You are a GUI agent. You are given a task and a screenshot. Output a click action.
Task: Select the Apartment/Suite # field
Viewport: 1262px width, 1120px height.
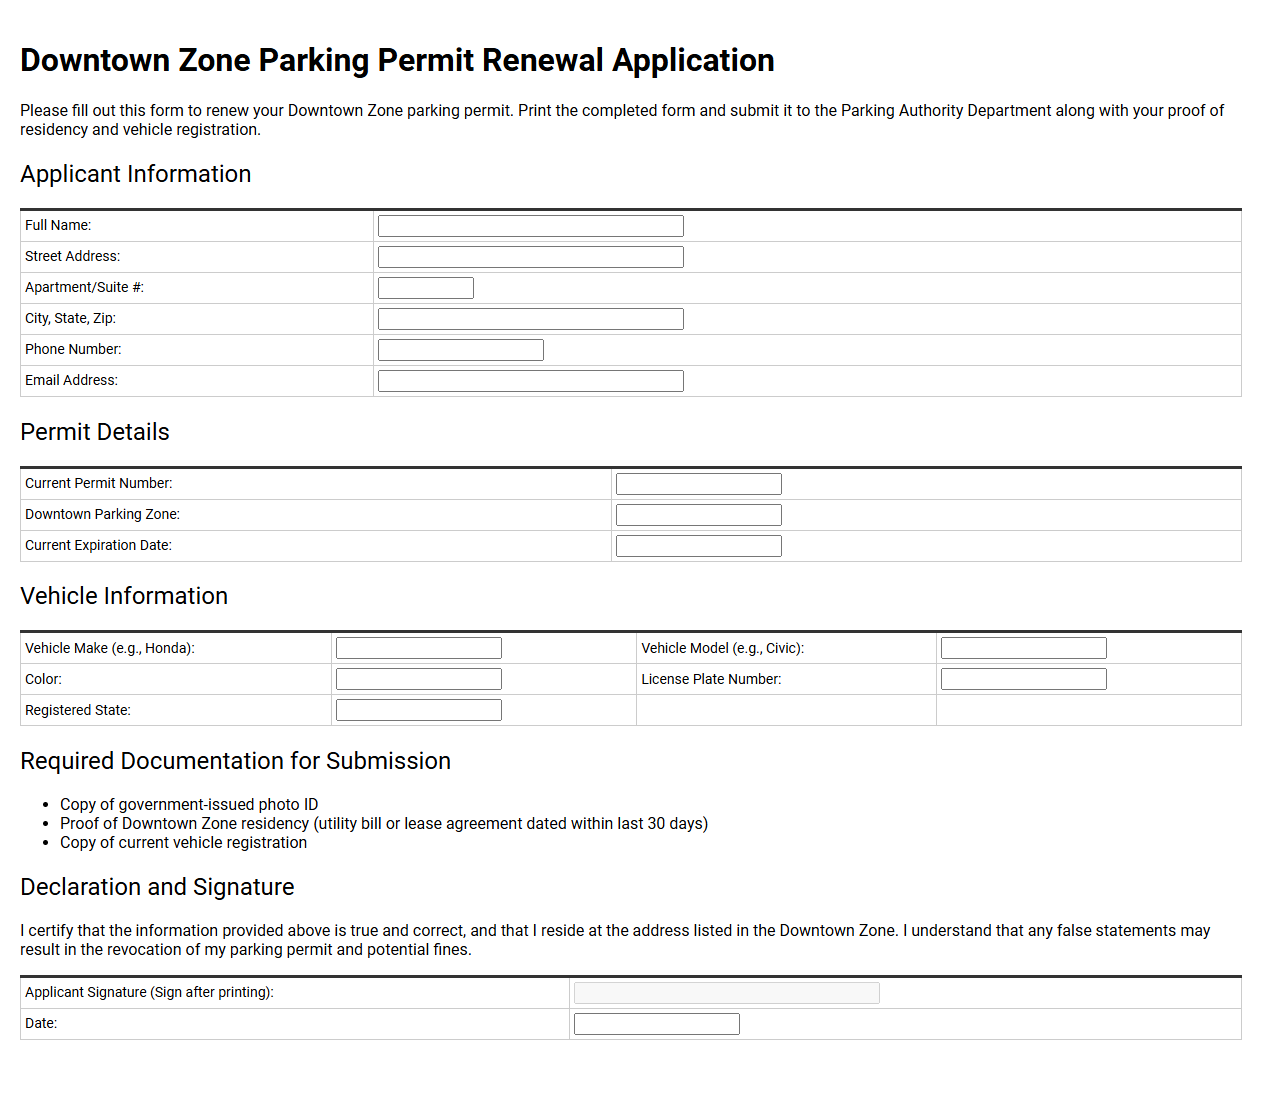point(426,288)
